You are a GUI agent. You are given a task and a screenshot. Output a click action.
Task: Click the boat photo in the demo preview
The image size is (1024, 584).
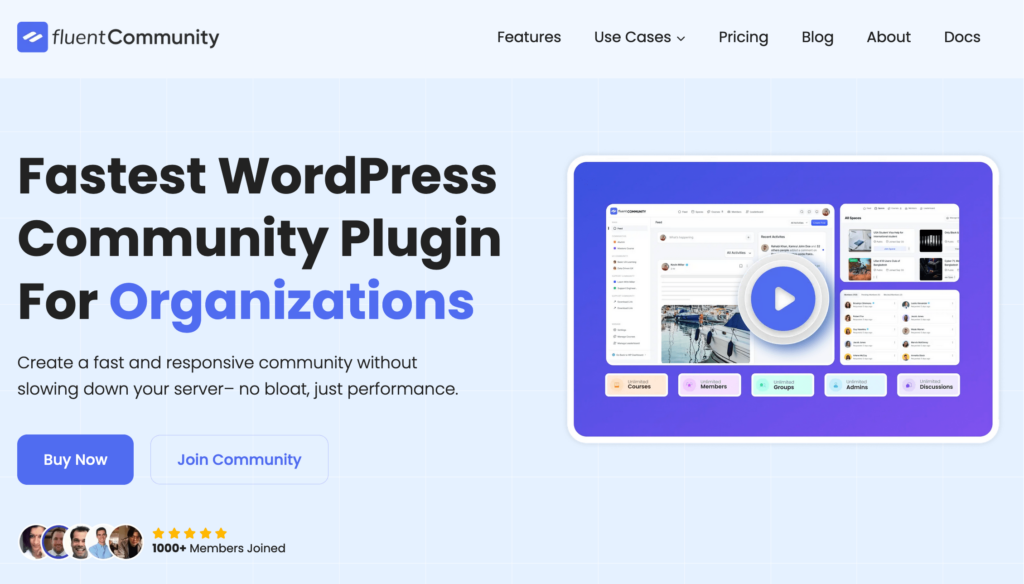point(705,334)
